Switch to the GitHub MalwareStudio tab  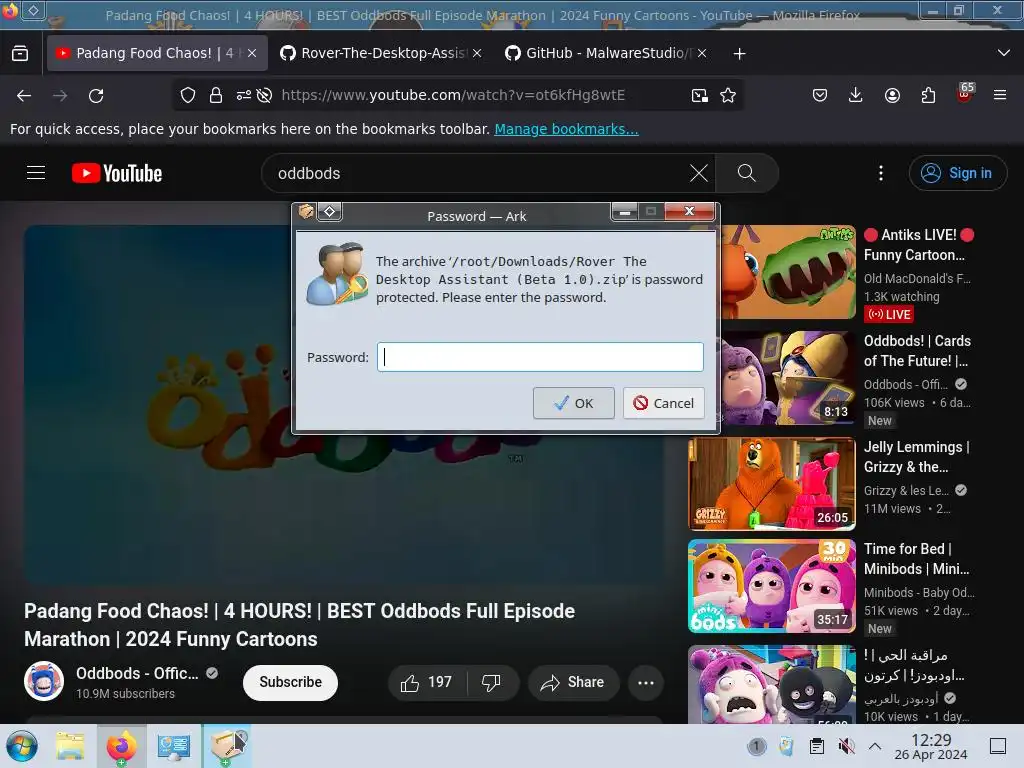click(605, 53)
